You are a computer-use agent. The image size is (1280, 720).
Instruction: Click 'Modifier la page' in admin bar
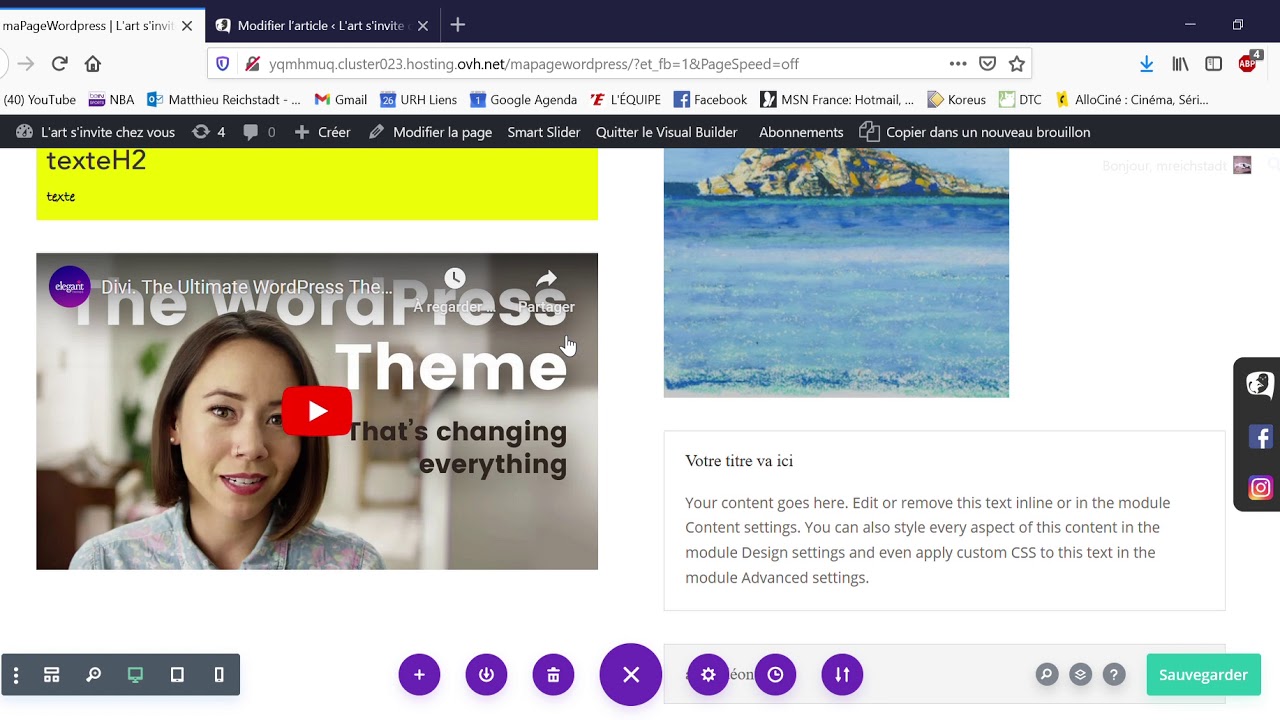point(431,132)
